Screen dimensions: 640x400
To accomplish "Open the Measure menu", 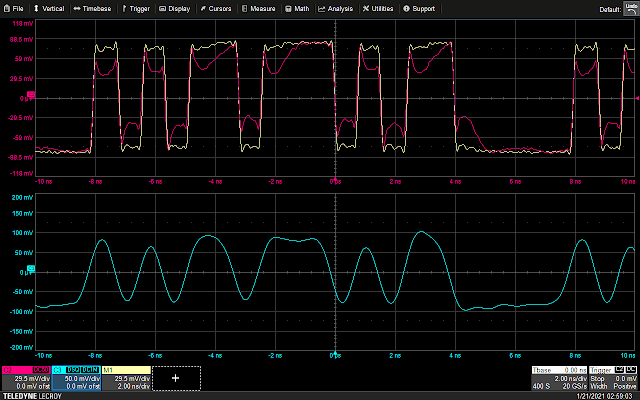I will click(262, 8).
